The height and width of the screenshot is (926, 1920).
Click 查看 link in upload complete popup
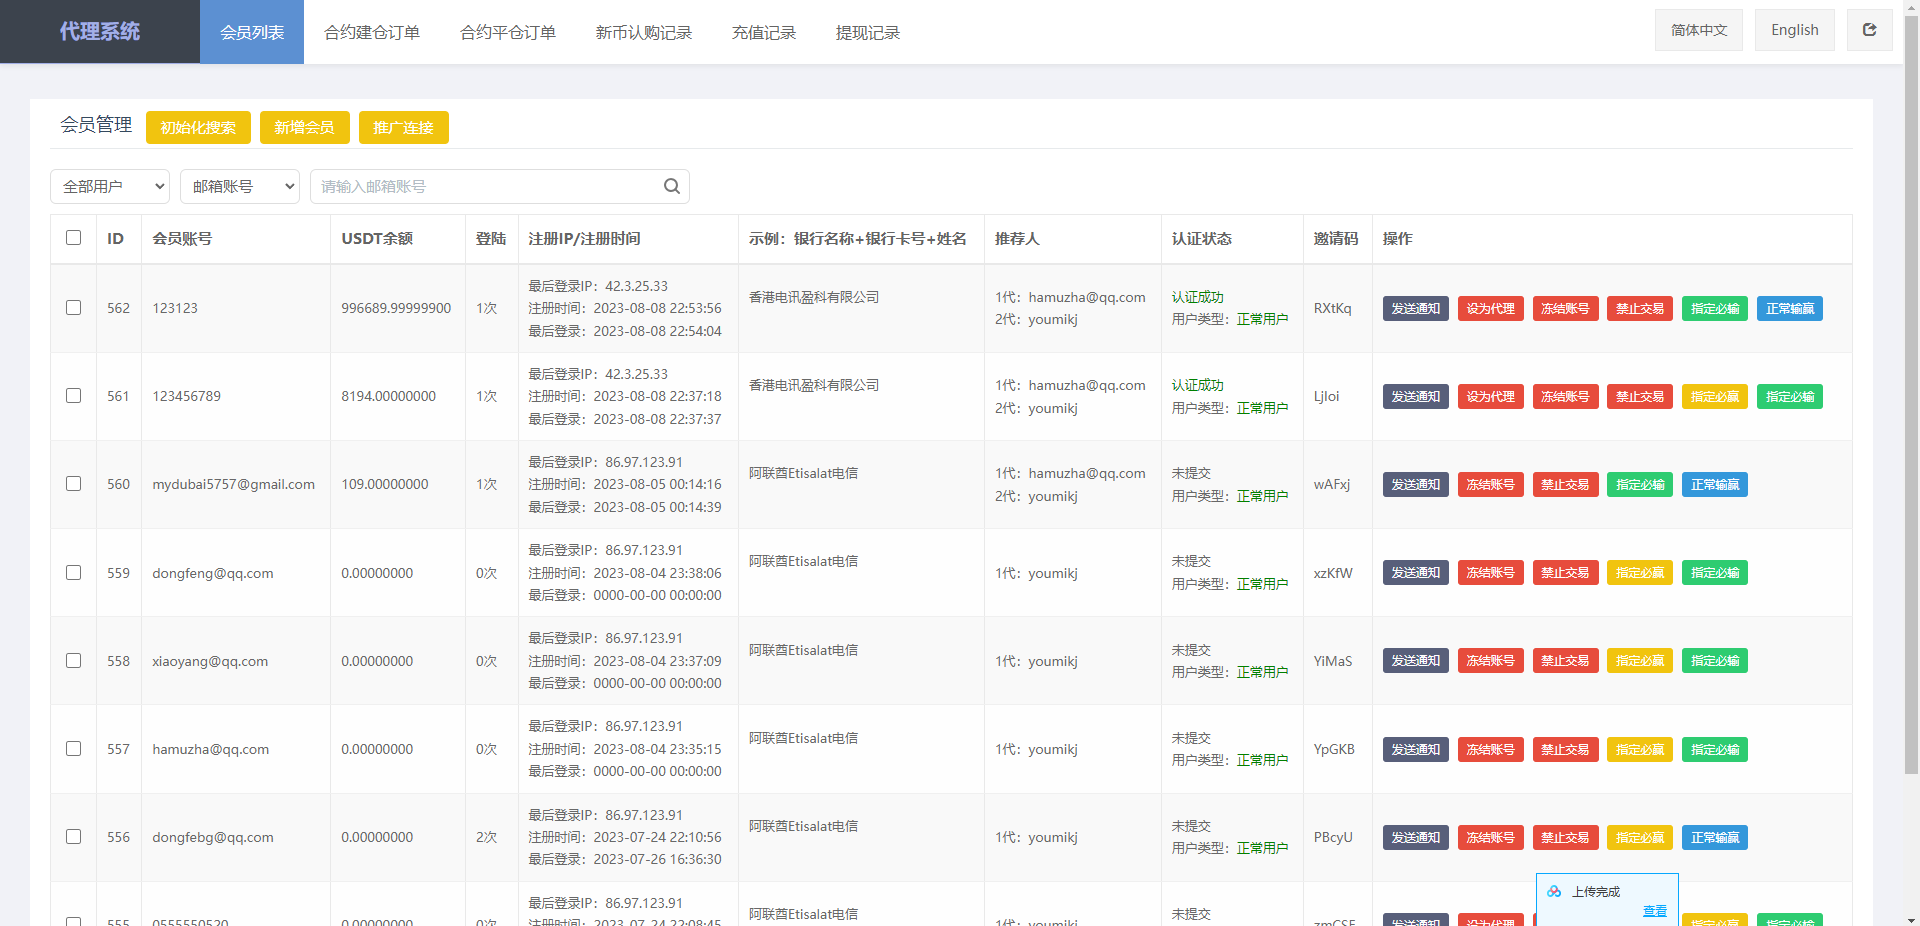(x=1654, y=911)
